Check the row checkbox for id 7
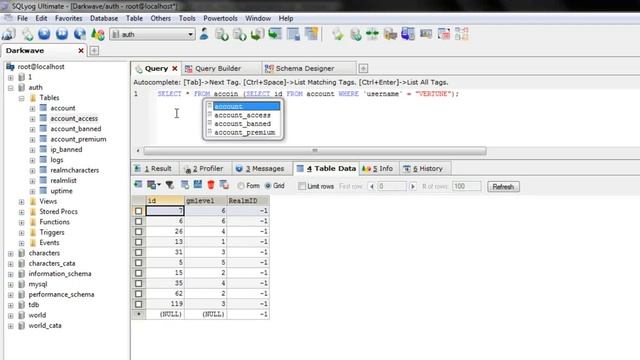 (138, 211)
